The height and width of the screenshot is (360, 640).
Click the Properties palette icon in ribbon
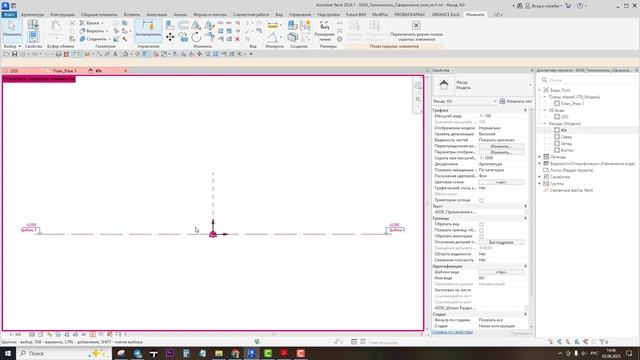(33, 37)
